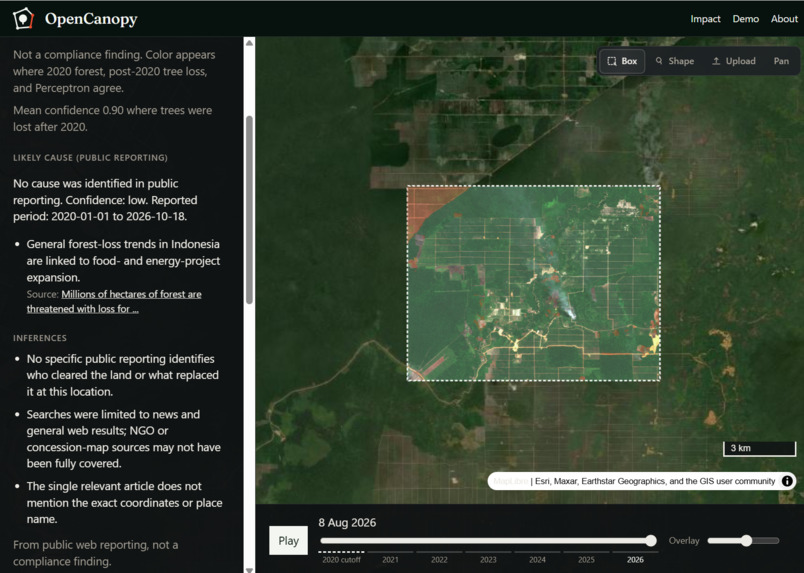Click the timeline date slider handle
The width and height of the screenshot is (804, 573).
(651, 541)
